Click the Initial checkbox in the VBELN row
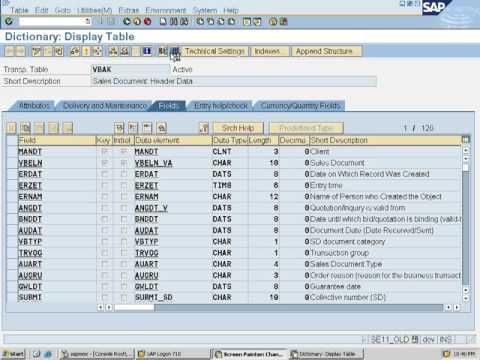This screenshot has width=480, height=360. click(x=124, y=163)
